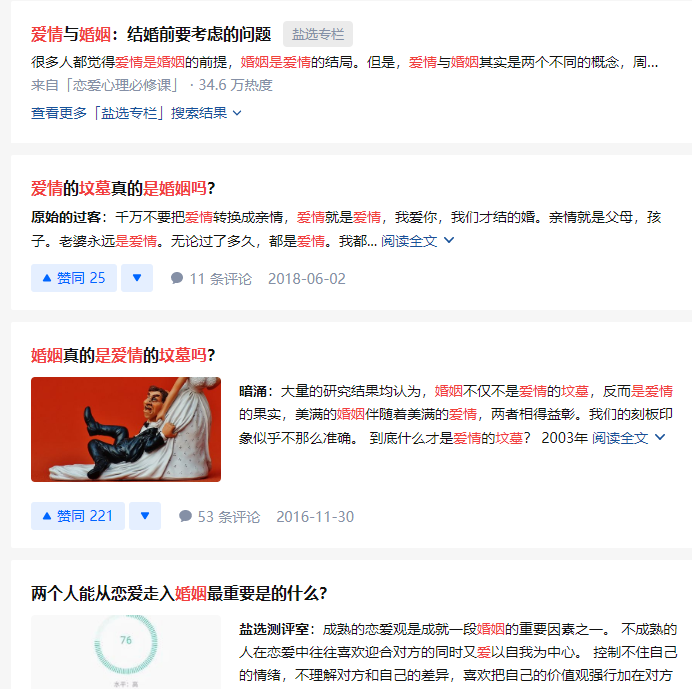Screen dimensions: 692x689
Task: Click the date 2018-06-02
Action: 307,279
